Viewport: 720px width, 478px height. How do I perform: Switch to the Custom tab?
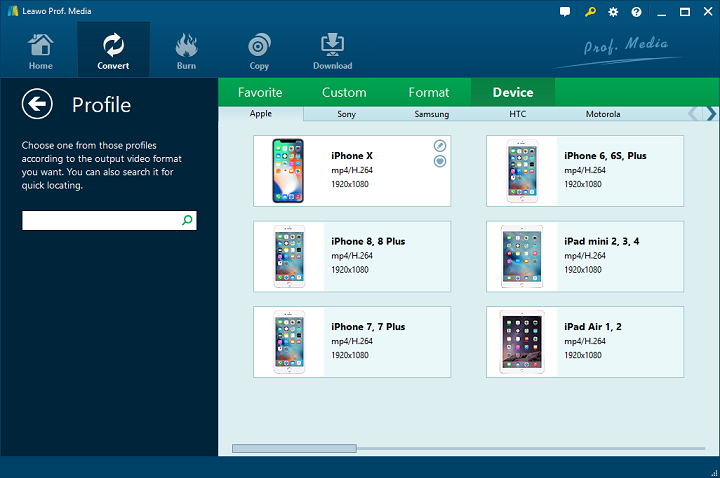tap(344, 92)
